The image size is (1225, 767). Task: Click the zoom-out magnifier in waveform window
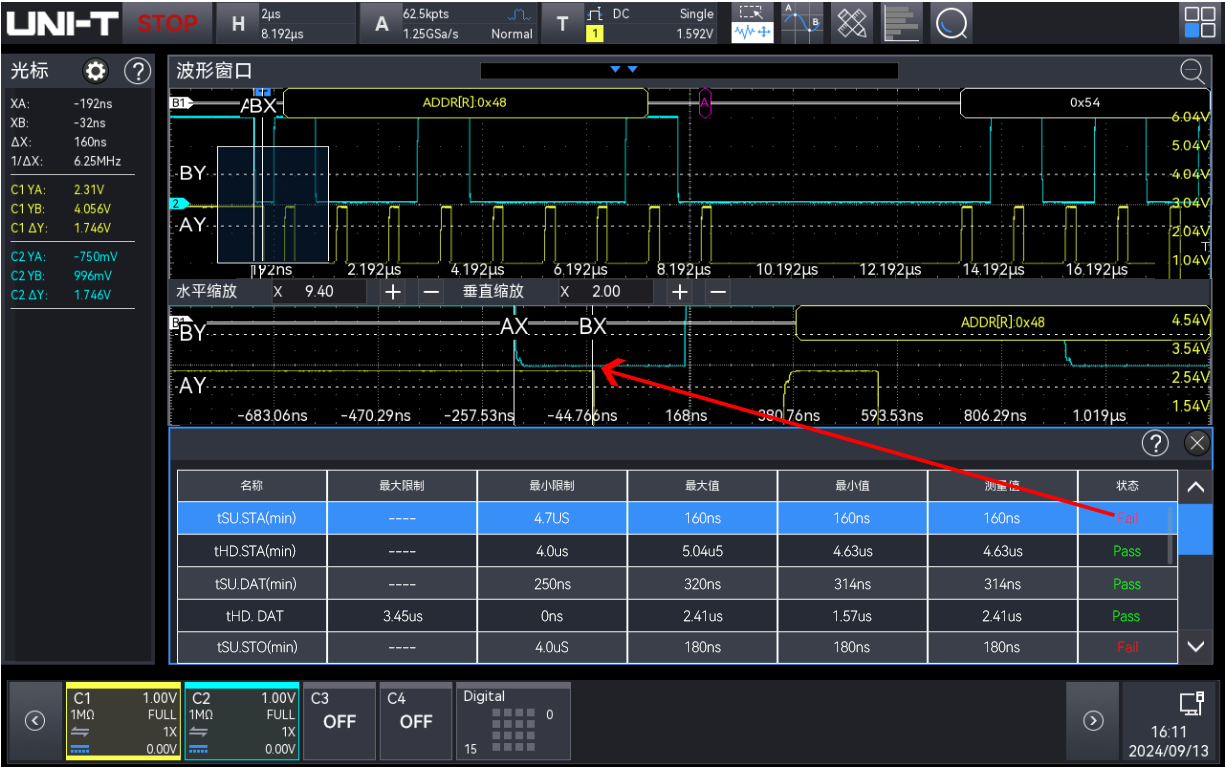click(1191, 70)
